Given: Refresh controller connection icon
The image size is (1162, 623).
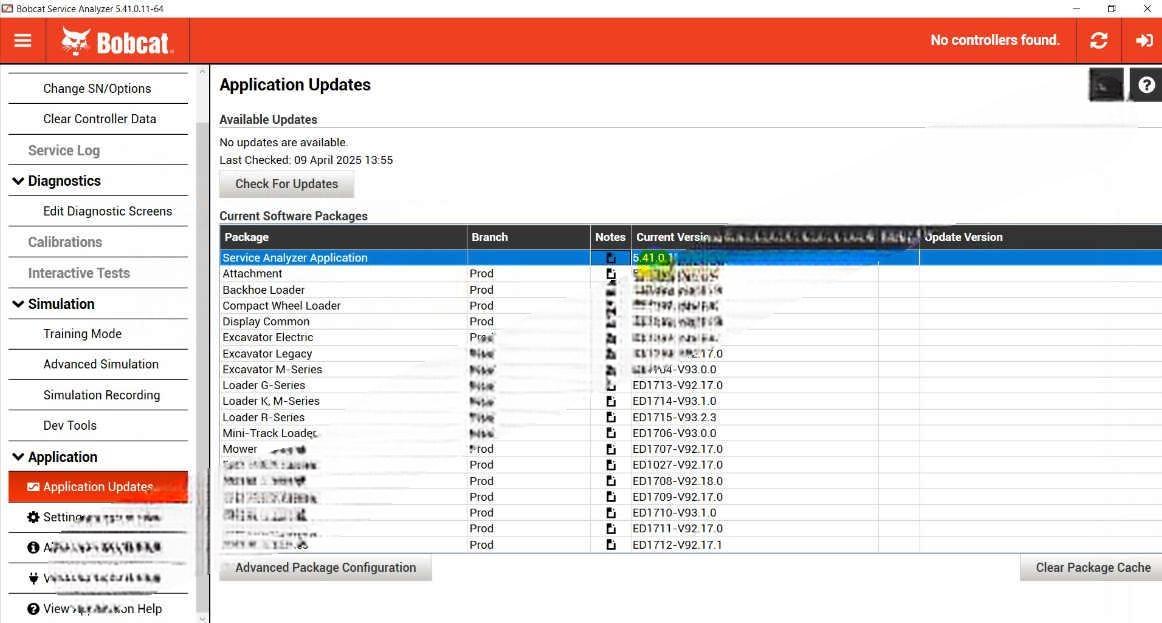Looking at the screenshot, I should coord(1098,41).
